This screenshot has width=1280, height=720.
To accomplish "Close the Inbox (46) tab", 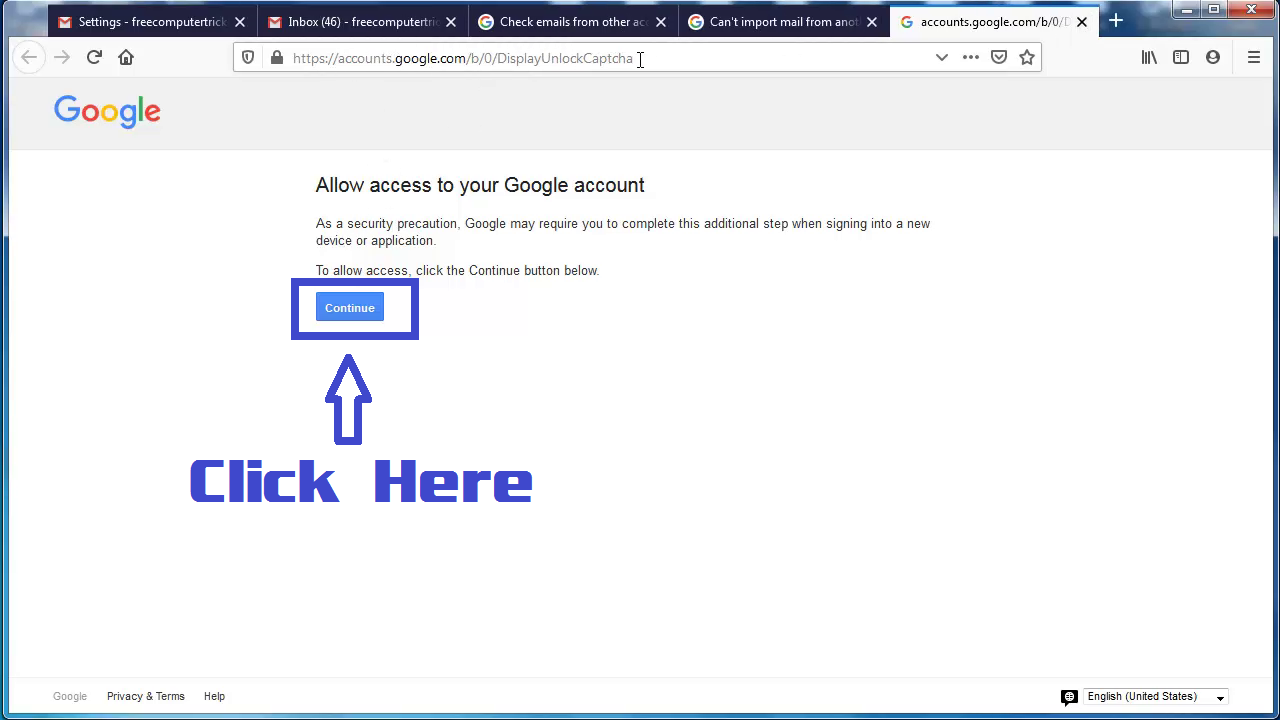I will tap(450, 22).
